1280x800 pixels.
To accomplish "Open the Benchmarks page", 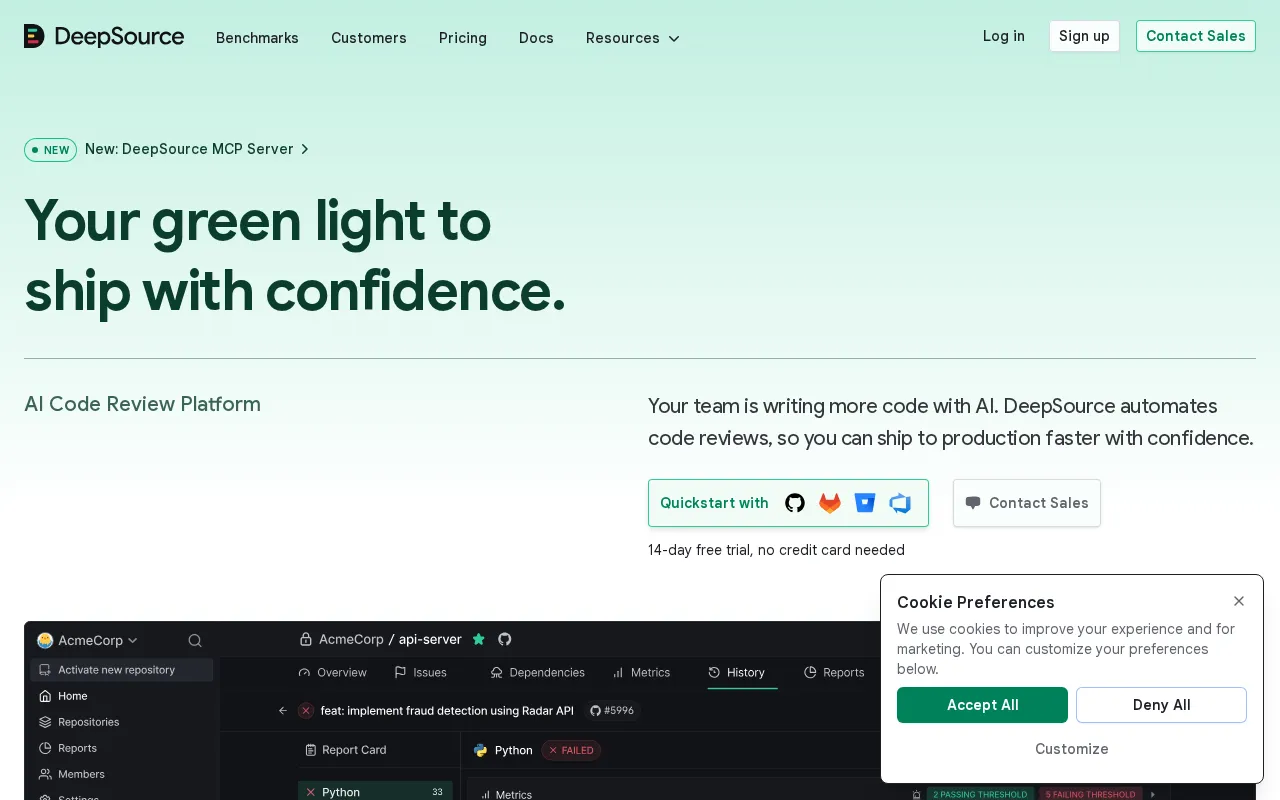I will click(x=257, y=38).
